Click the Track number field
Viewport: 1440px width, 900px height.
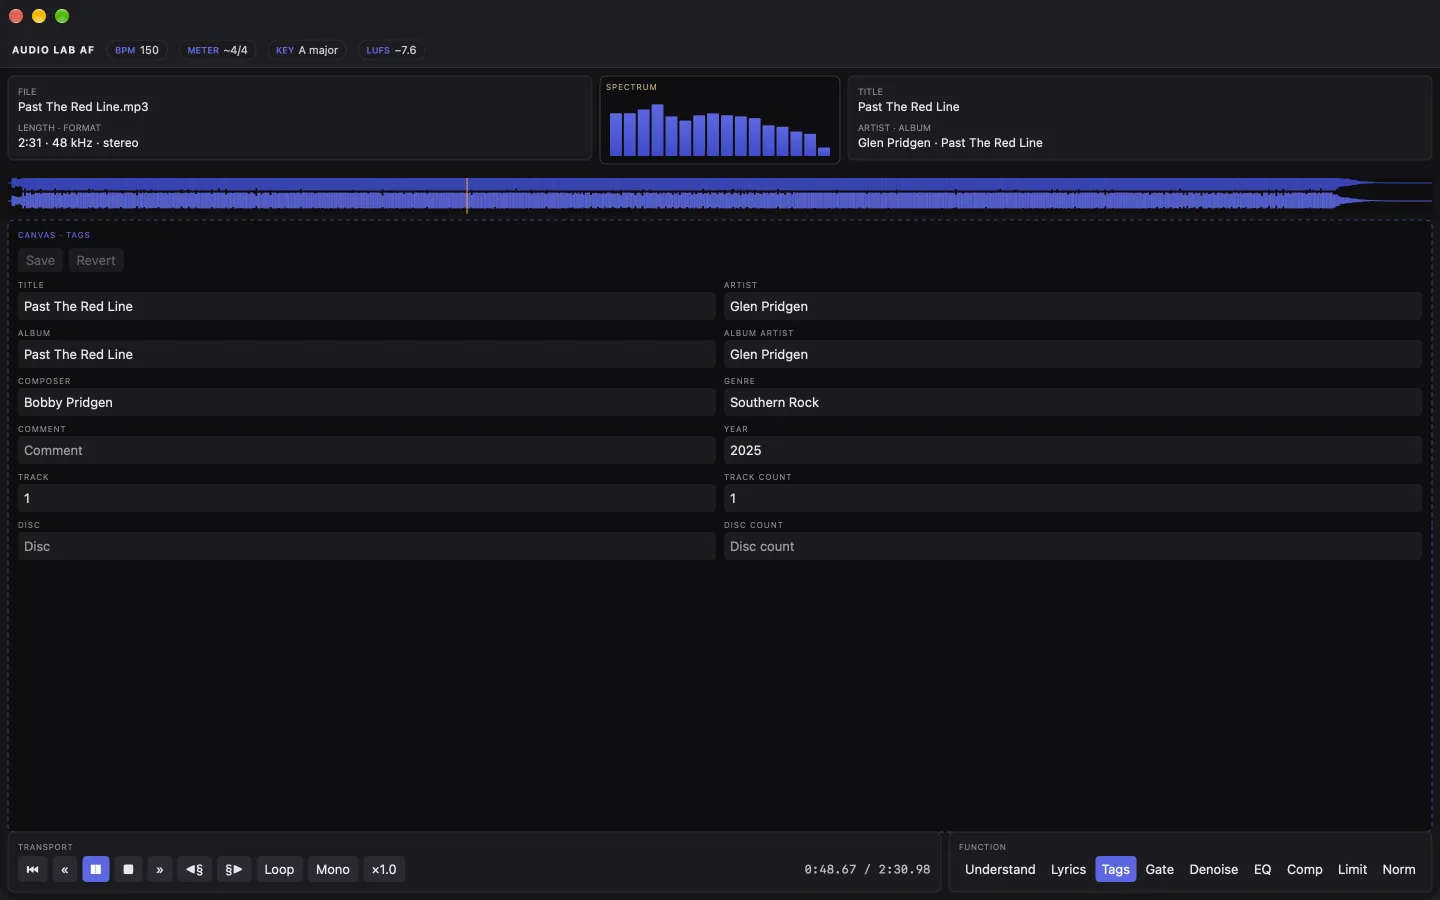tap(367, 499)
